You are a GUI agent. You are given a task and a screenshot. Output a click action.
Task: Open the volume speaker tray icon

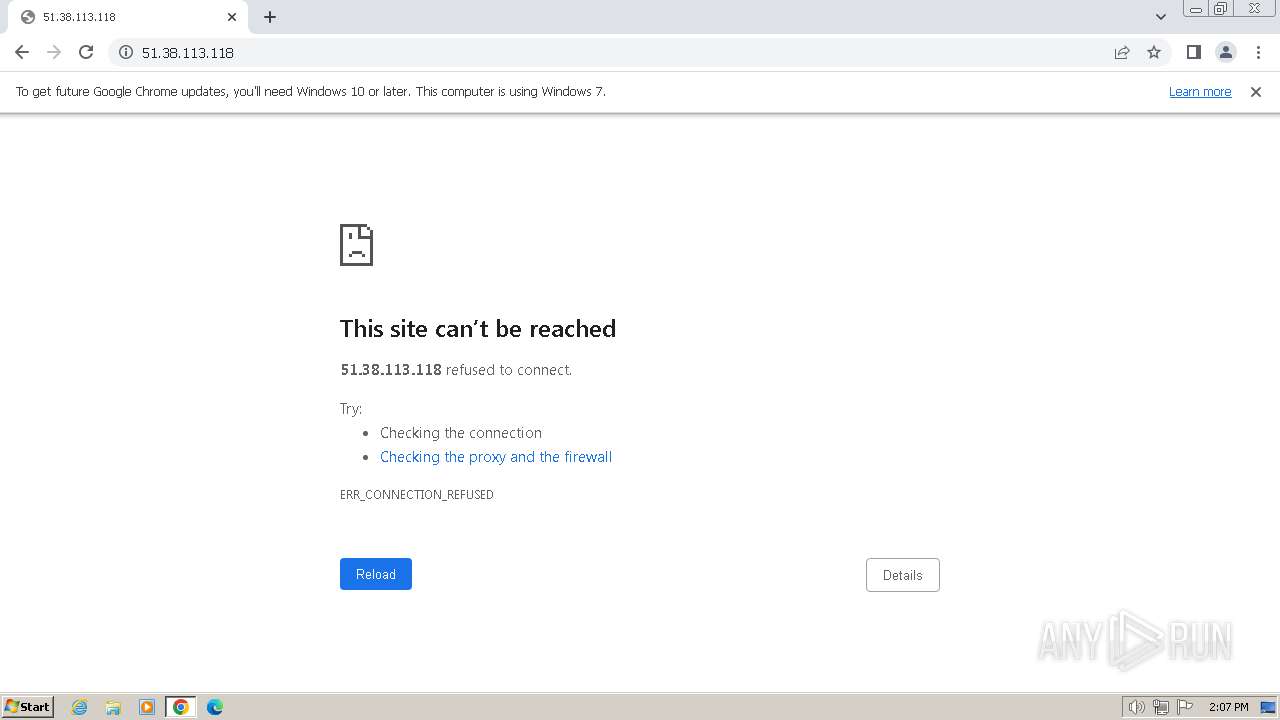point(1136,707)
